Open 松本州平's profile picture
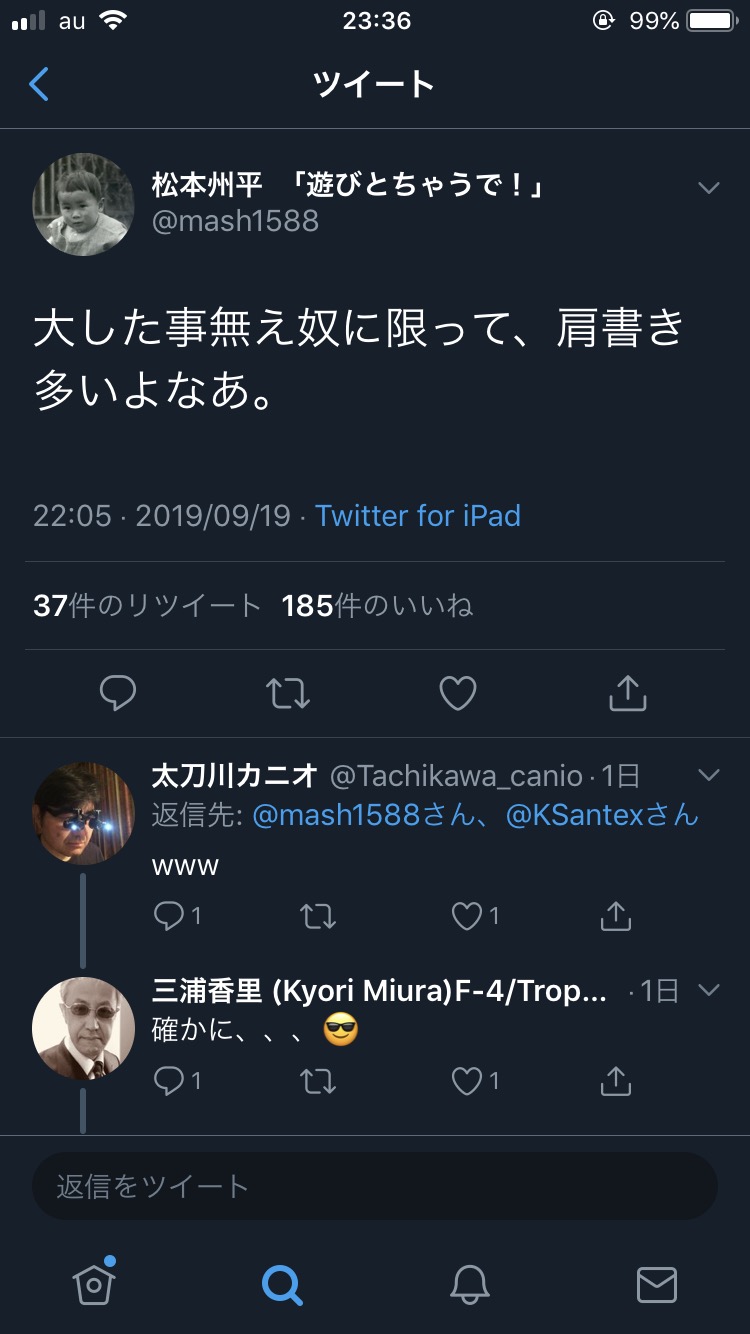This screenshot has width=750, height=1334. coord(84,204)
